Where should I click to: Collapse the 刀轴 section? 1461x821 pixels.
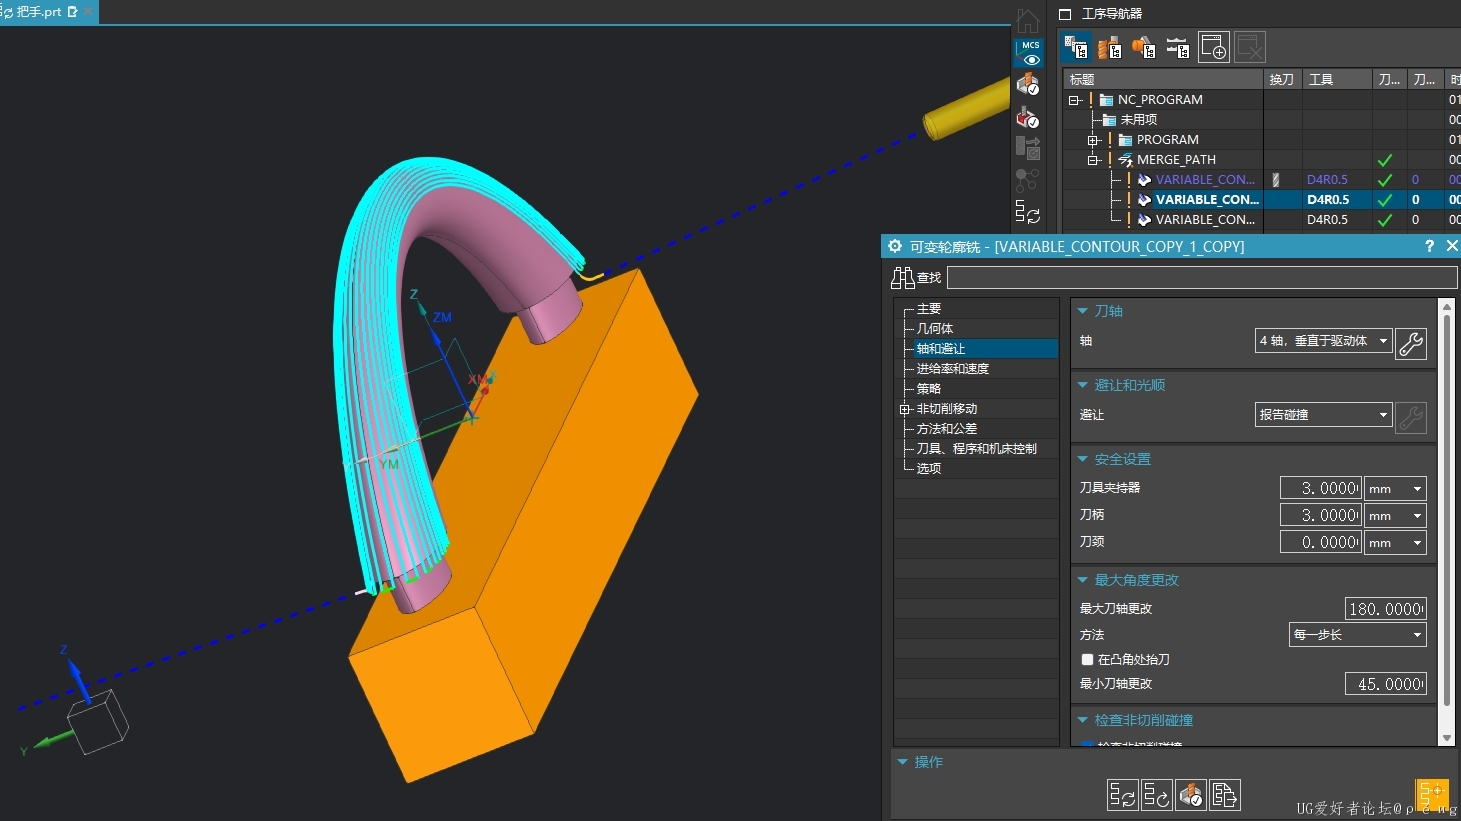[x=1082, y=311]
